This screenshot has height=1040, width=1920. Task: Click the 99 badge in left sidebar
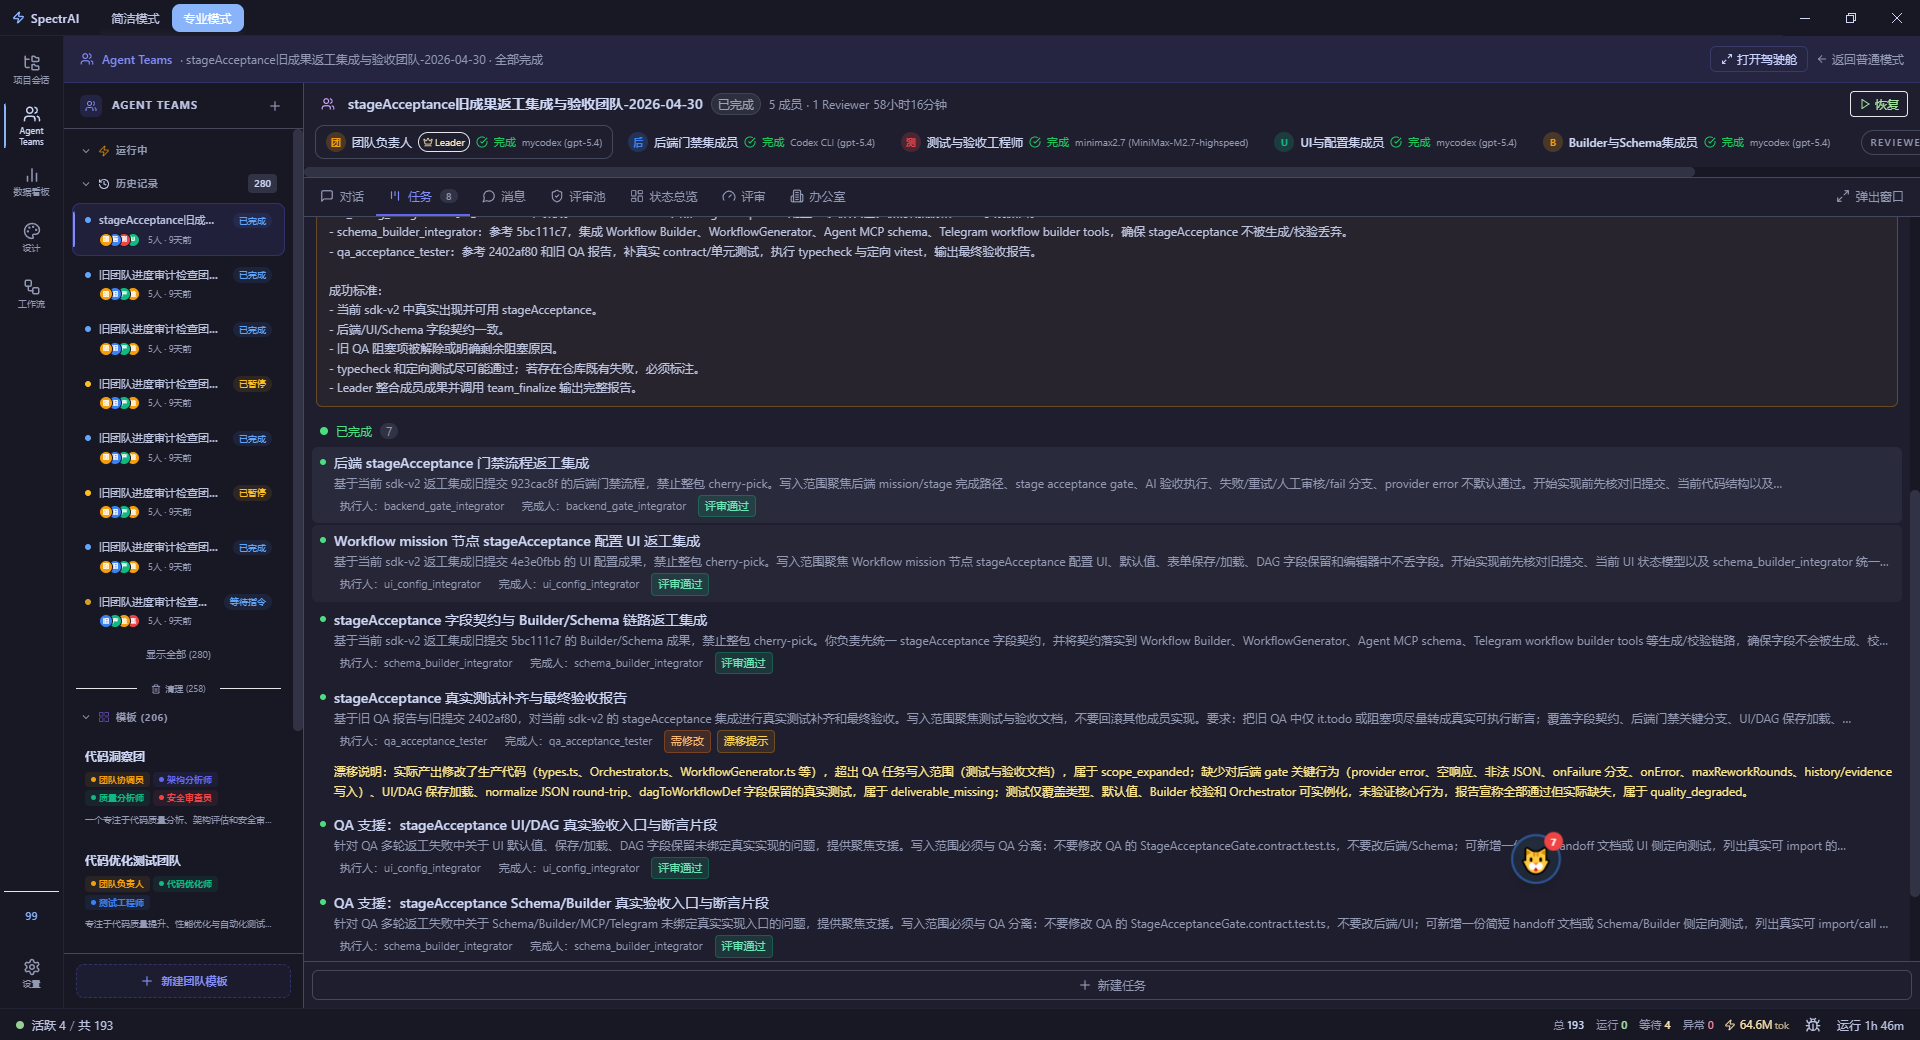pyautogui.click(x=31, y=916)
